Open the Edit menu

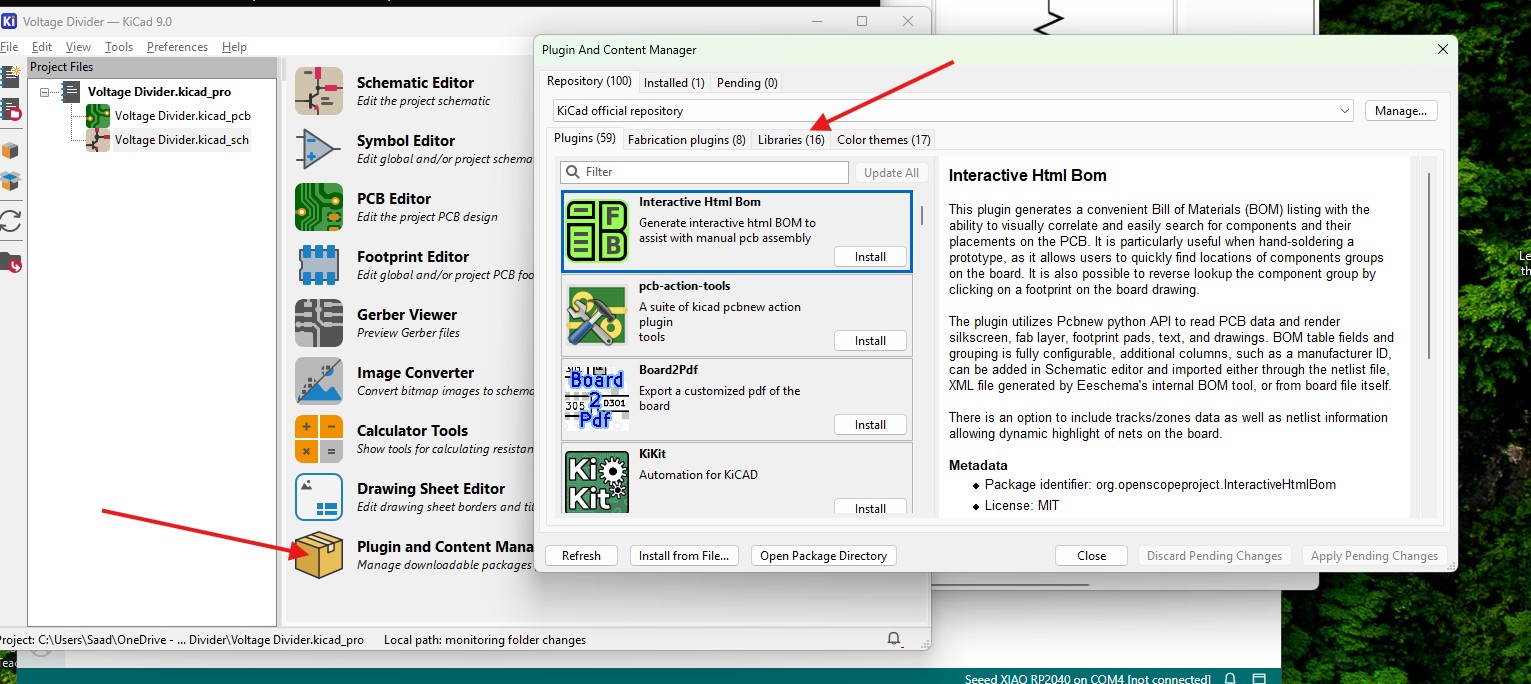pos(42,47)
